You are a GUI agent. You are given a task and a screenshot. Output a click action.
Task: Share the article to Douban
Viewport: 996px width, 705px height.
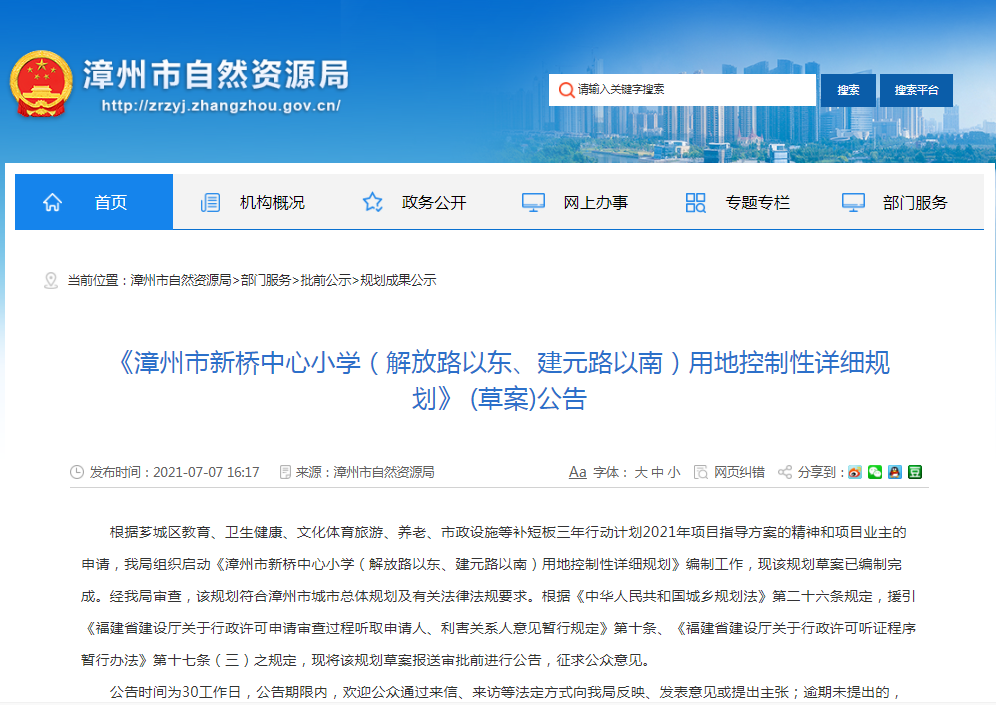tap(914, 472)
